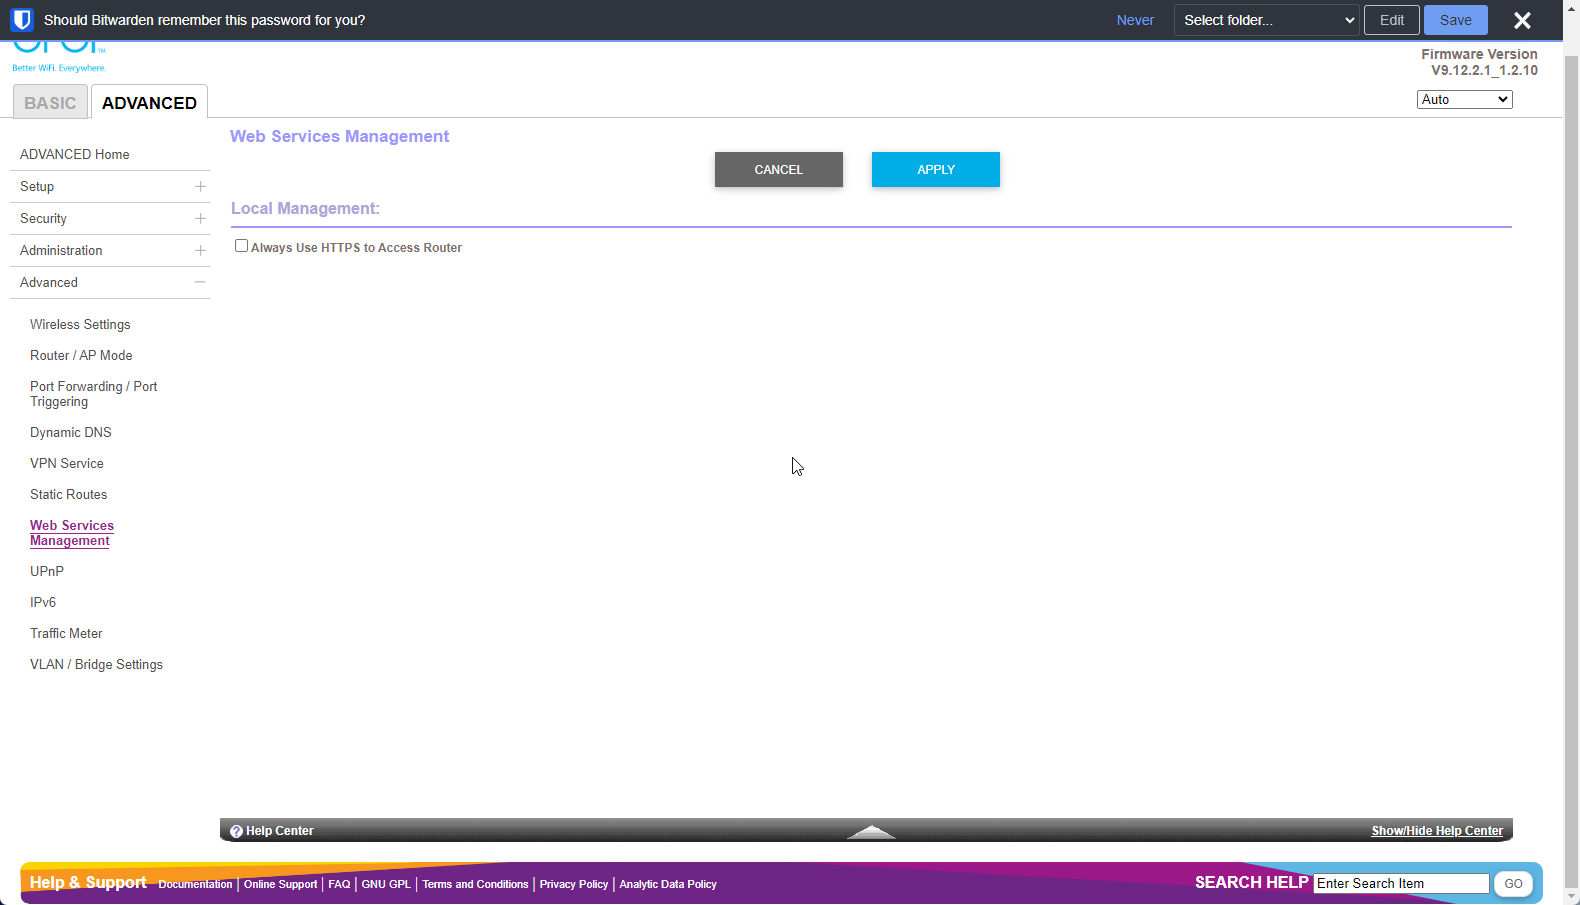This screenshot has width=1580, height=905.
Task: Click the Help Center question mark icon
Action: [237, 831]
